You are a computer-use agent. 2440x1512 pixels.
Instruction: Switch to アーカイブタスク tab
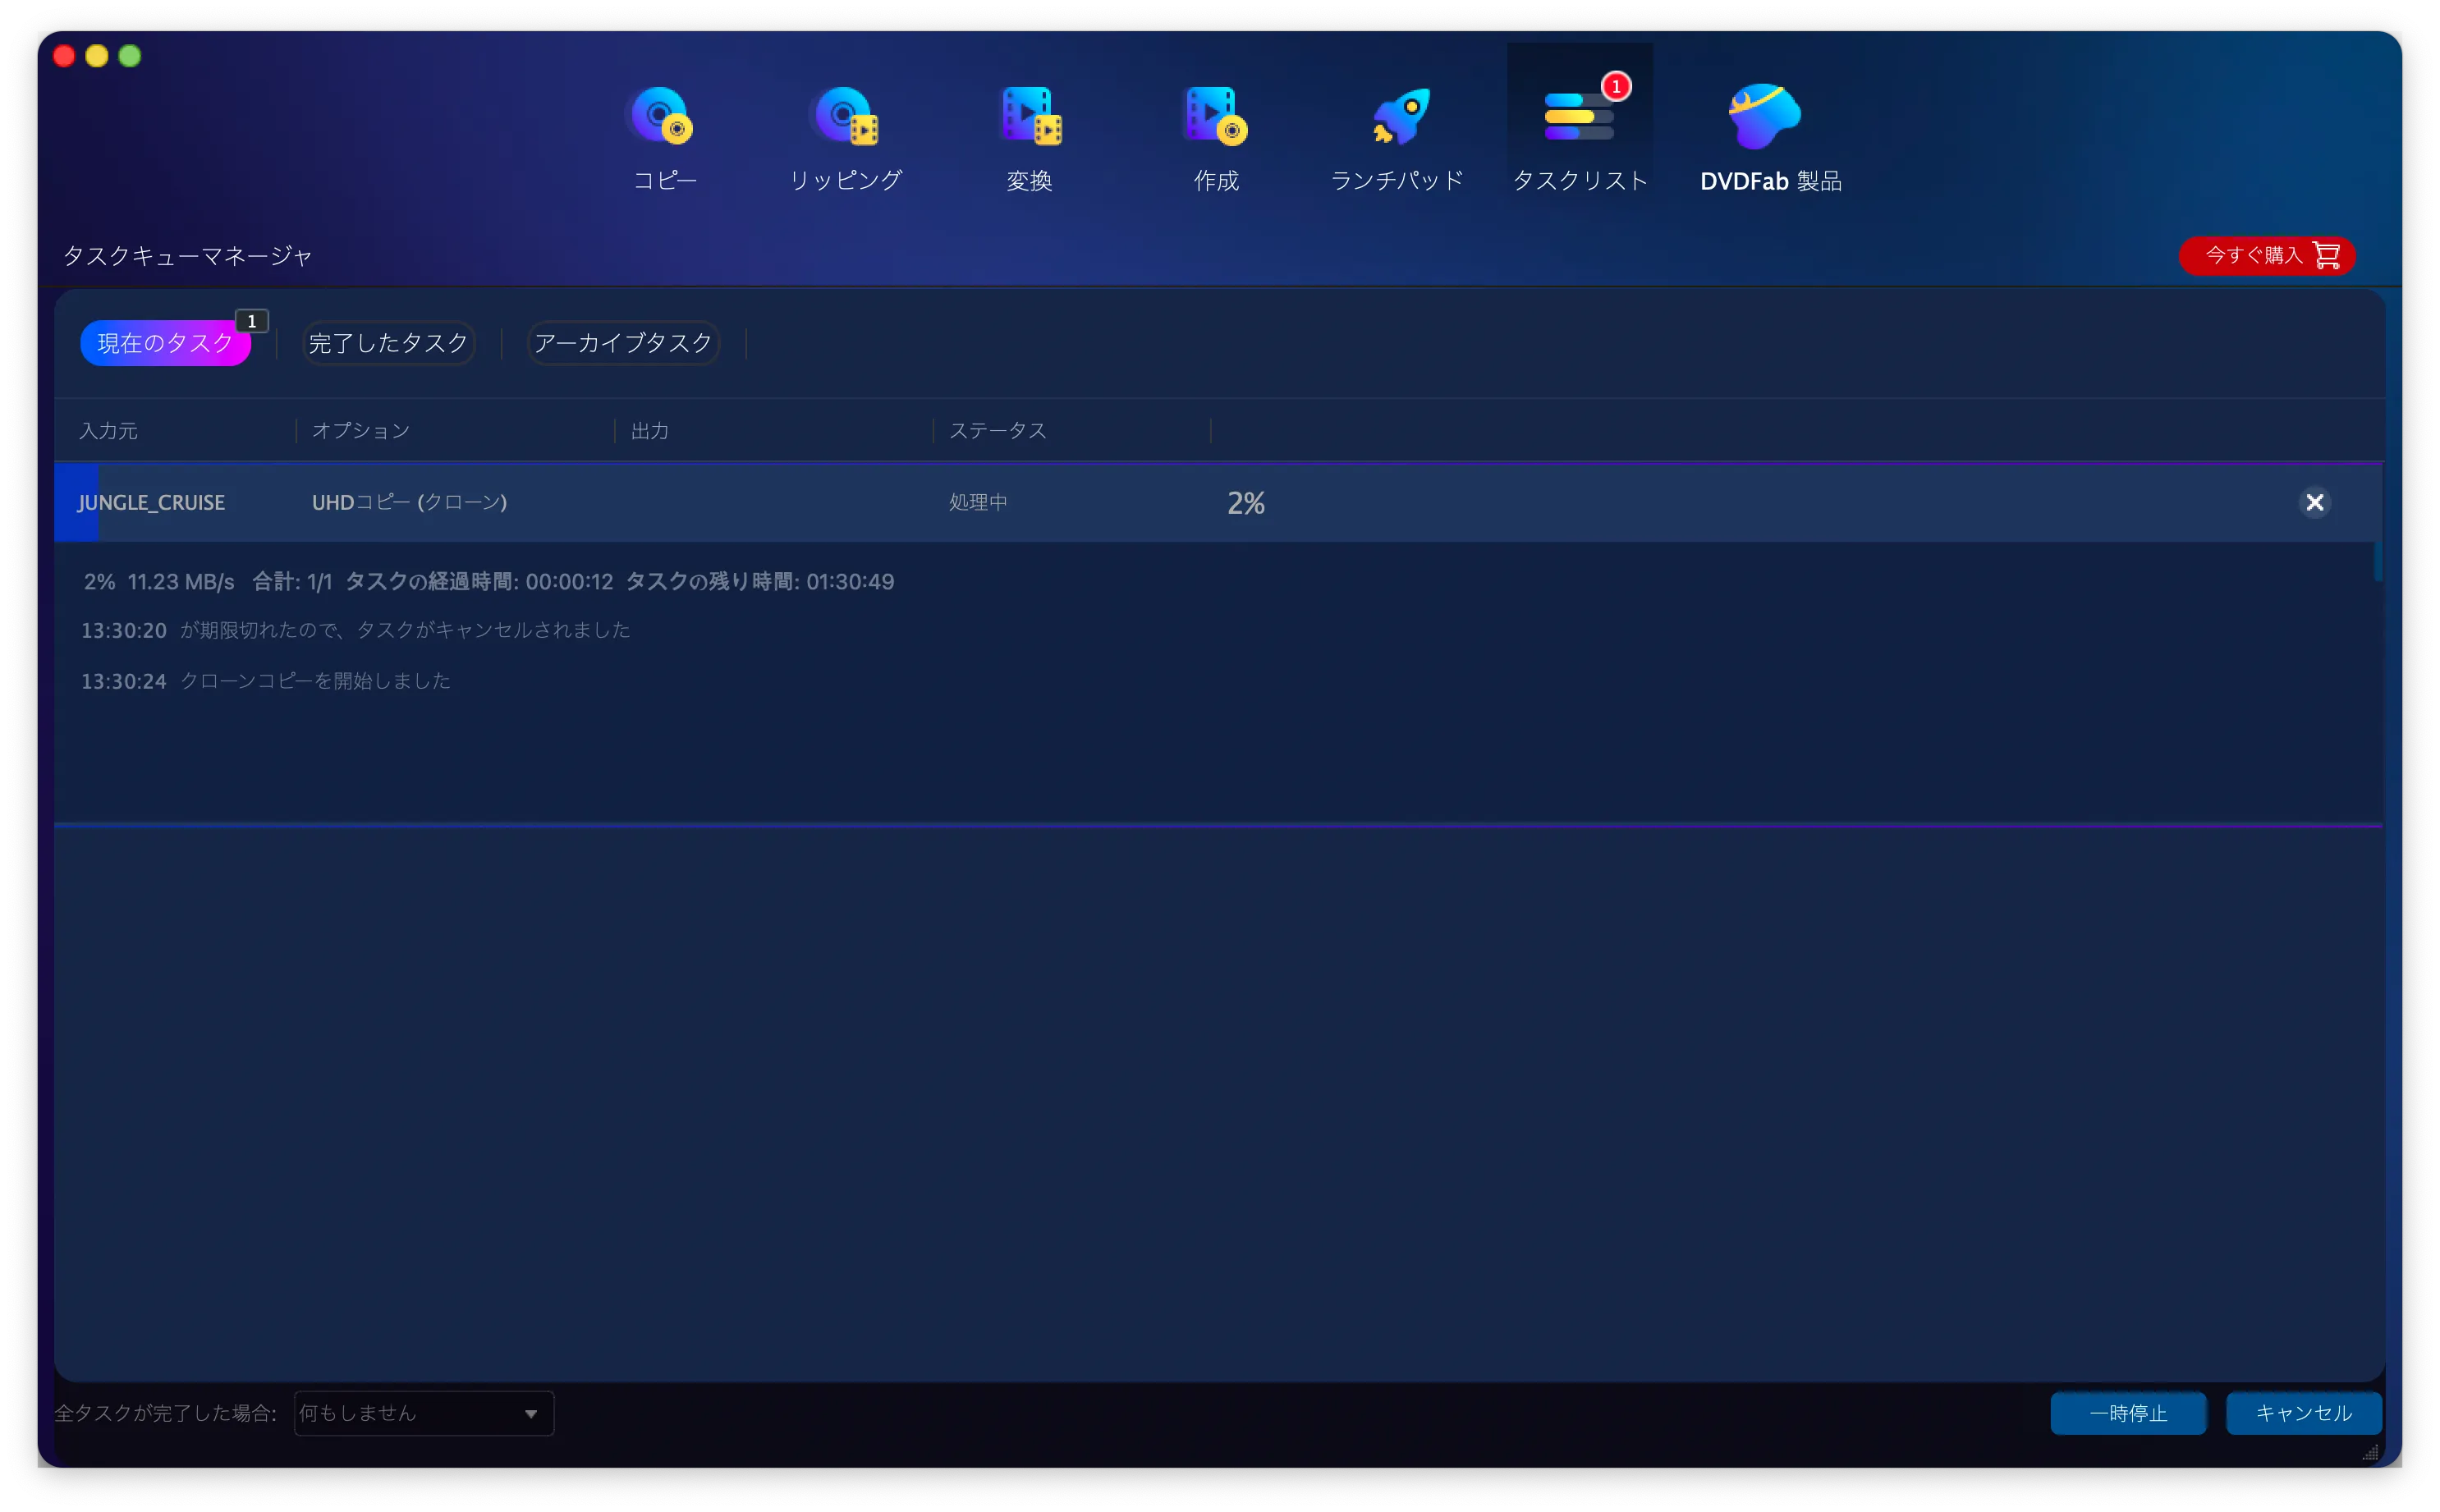623,343
